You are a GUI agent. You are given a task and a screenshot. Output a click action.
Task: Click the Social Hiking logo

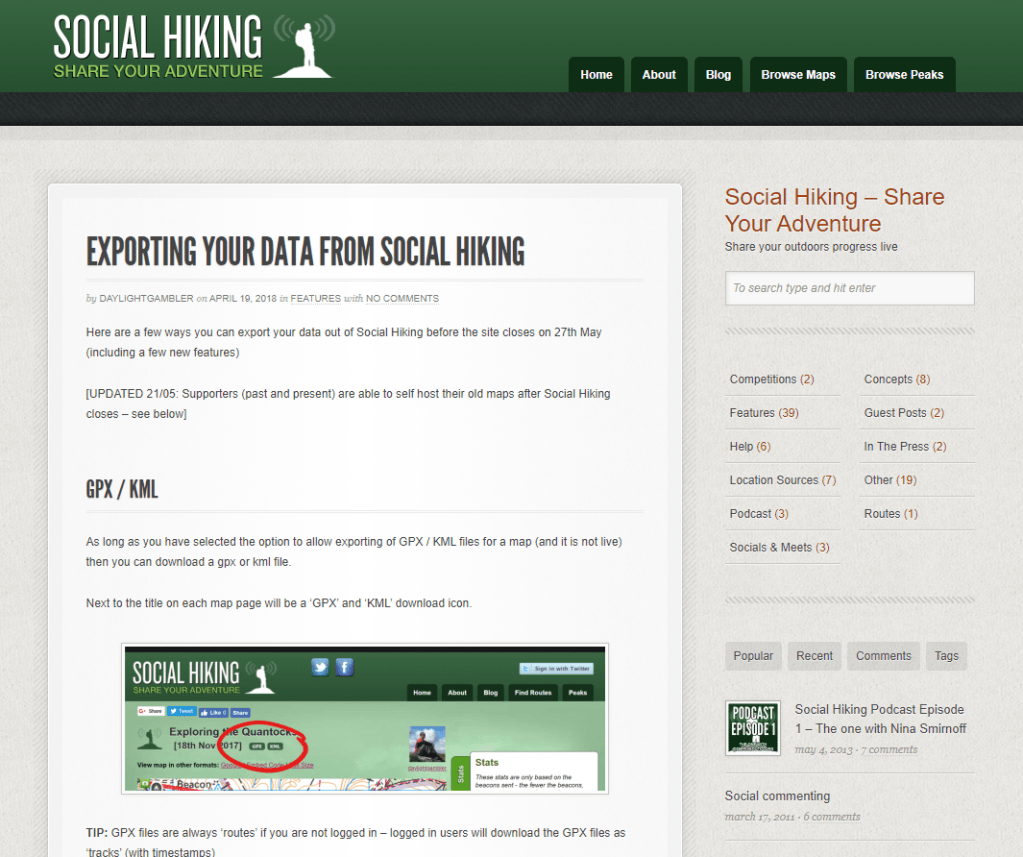tap(192, 47)
